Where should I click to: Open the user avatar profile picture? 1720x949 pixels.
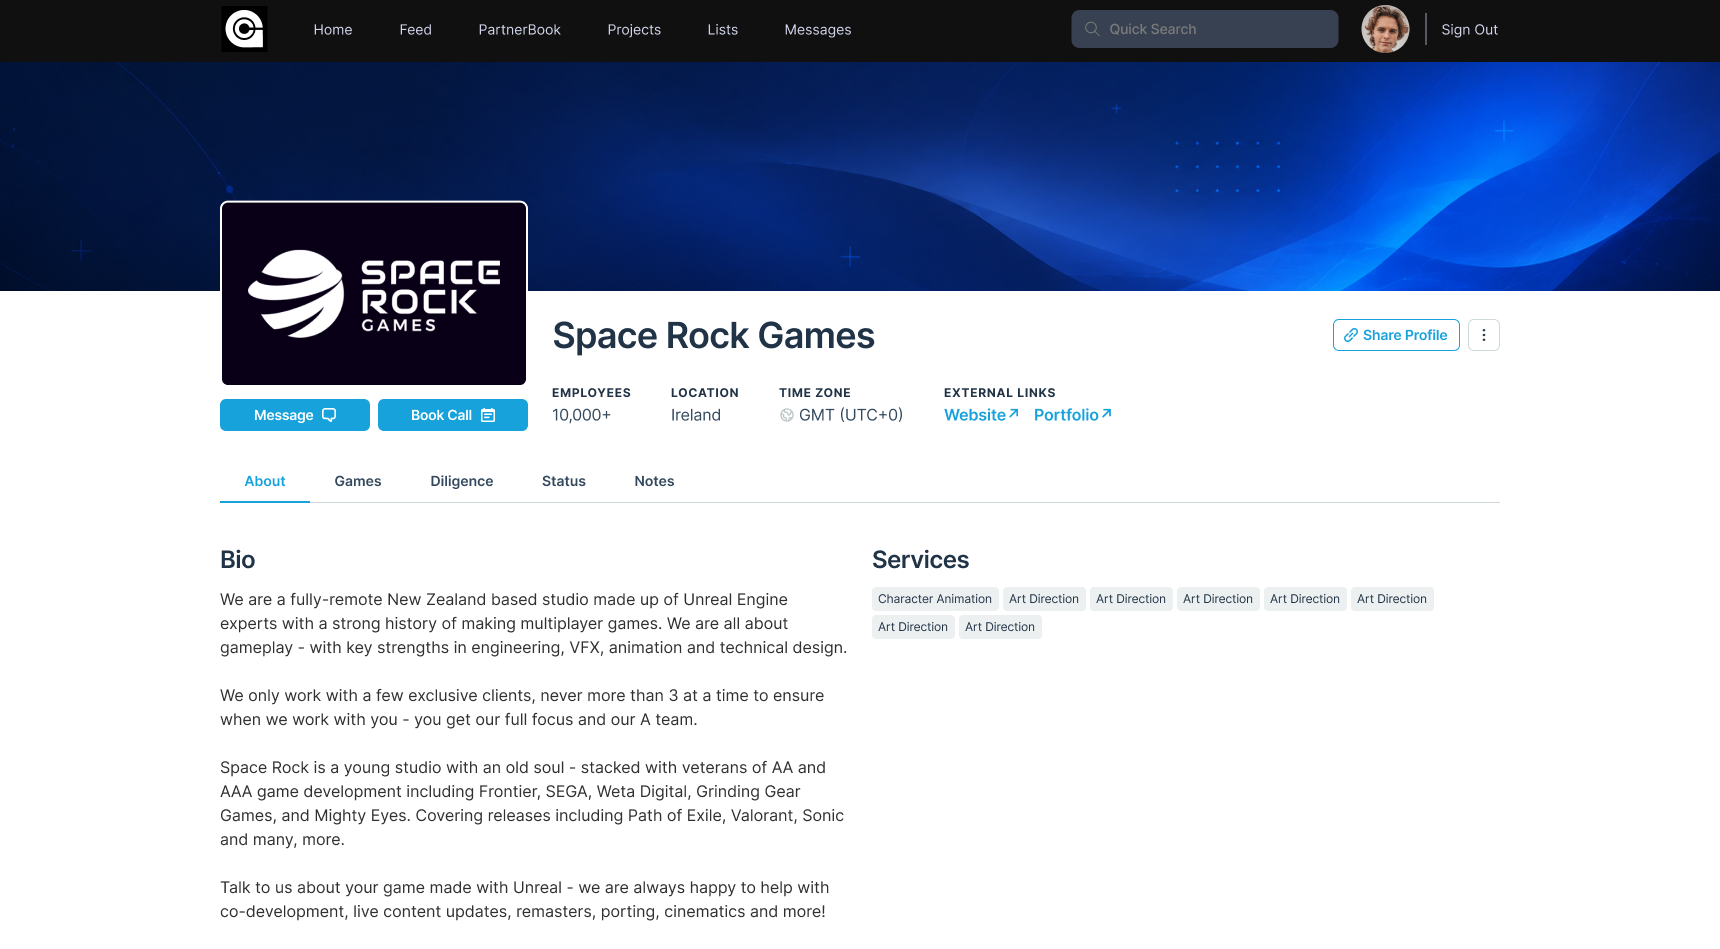[1385, 29]
